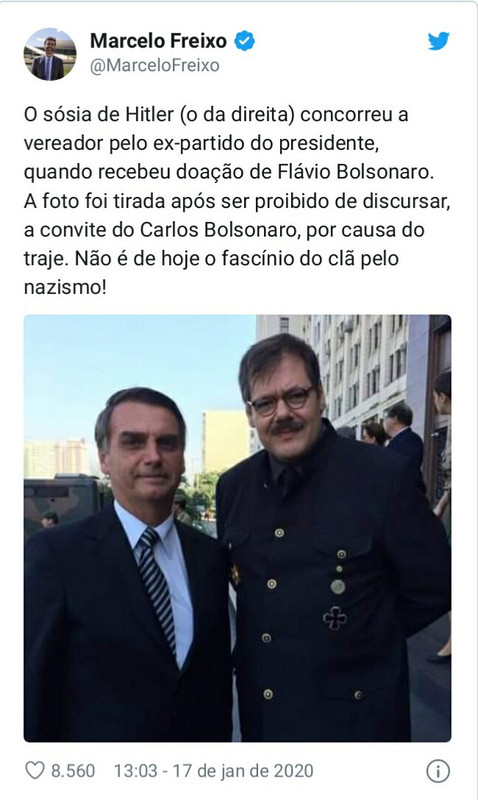Click the blue verified badge

point(244,41)
